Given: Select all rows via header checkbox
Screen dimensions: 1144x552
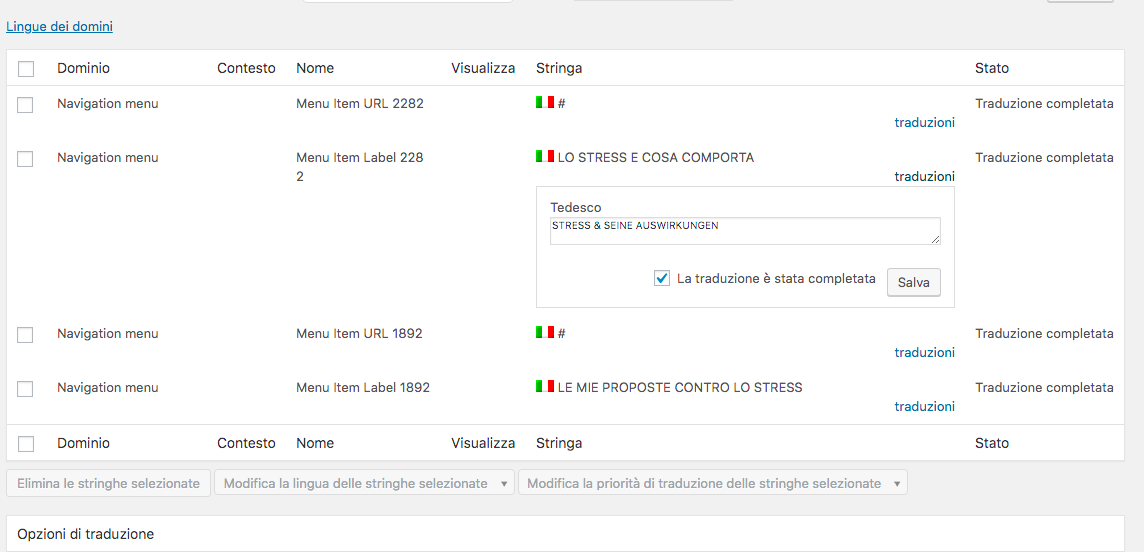Looking at the screenshot, I should pos(26,69).
